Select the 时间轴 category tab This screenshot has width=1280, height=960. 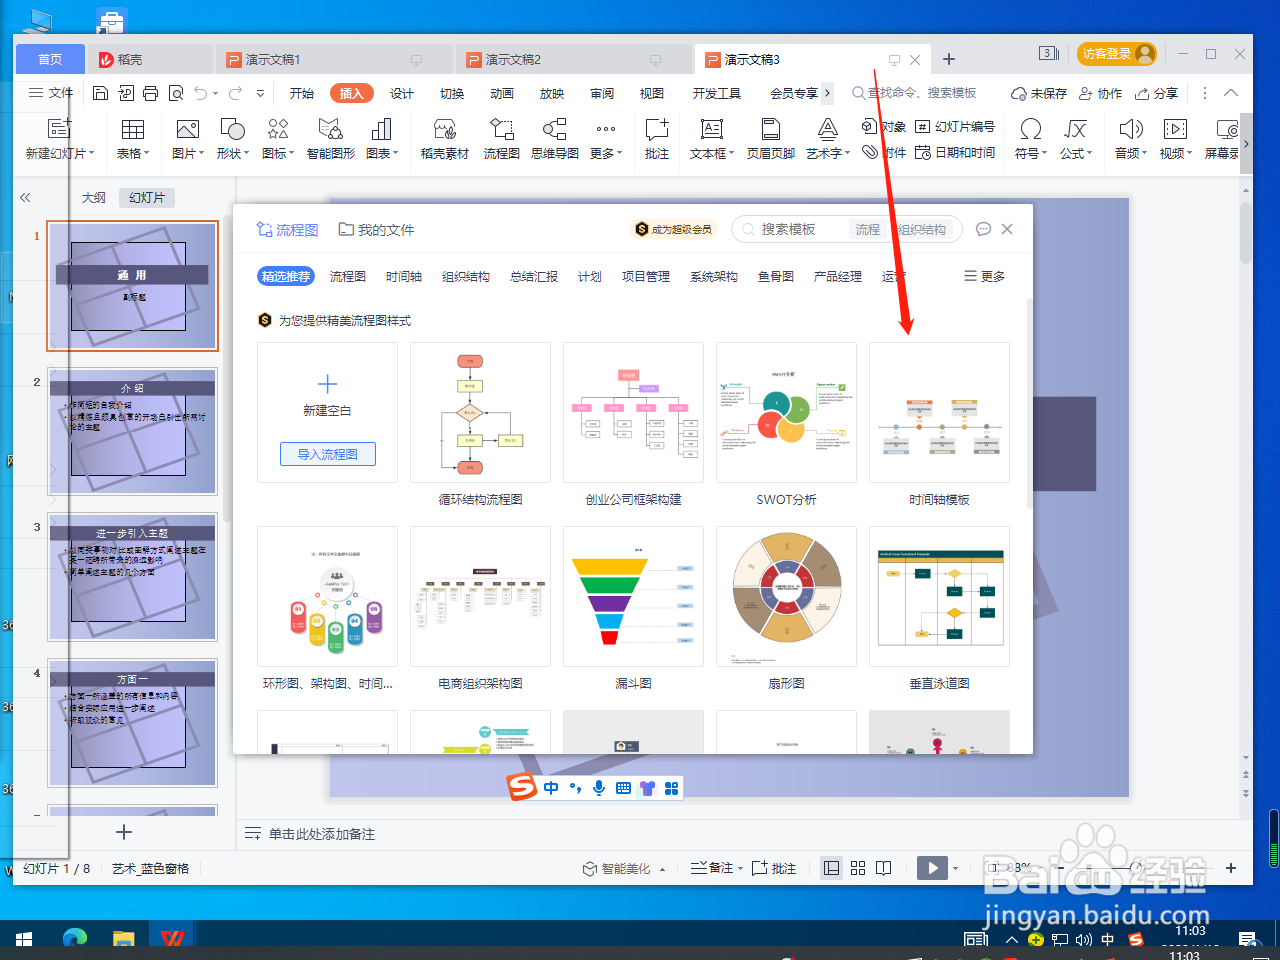click(404, 276)
